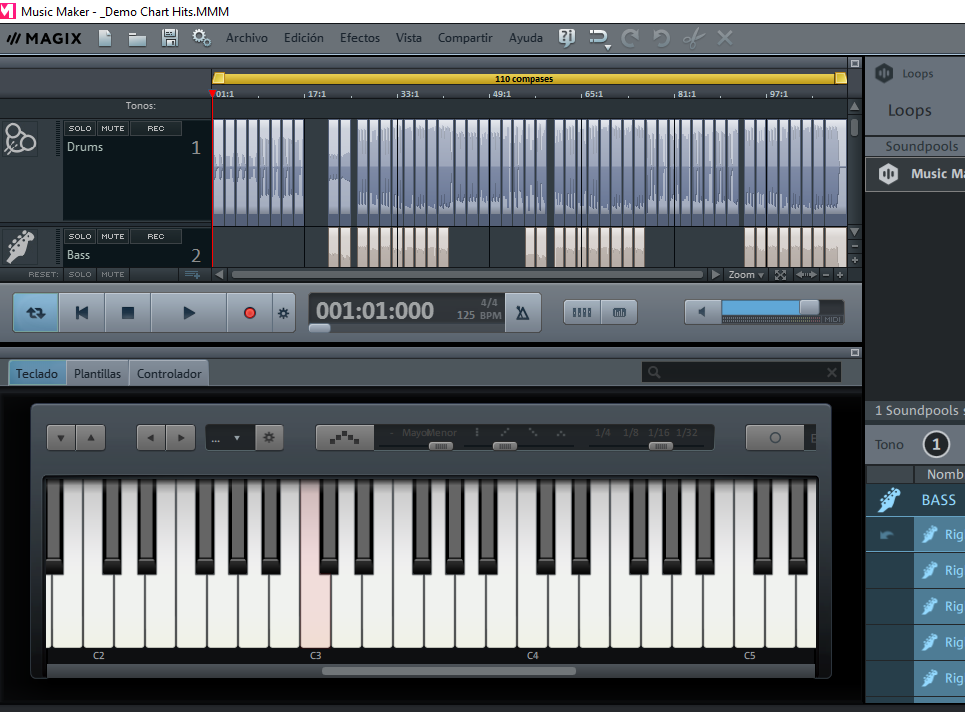The width and height of the screenshot is (965, 712).
Task: Click the undo arrow icon
Action: click(661, 38)
